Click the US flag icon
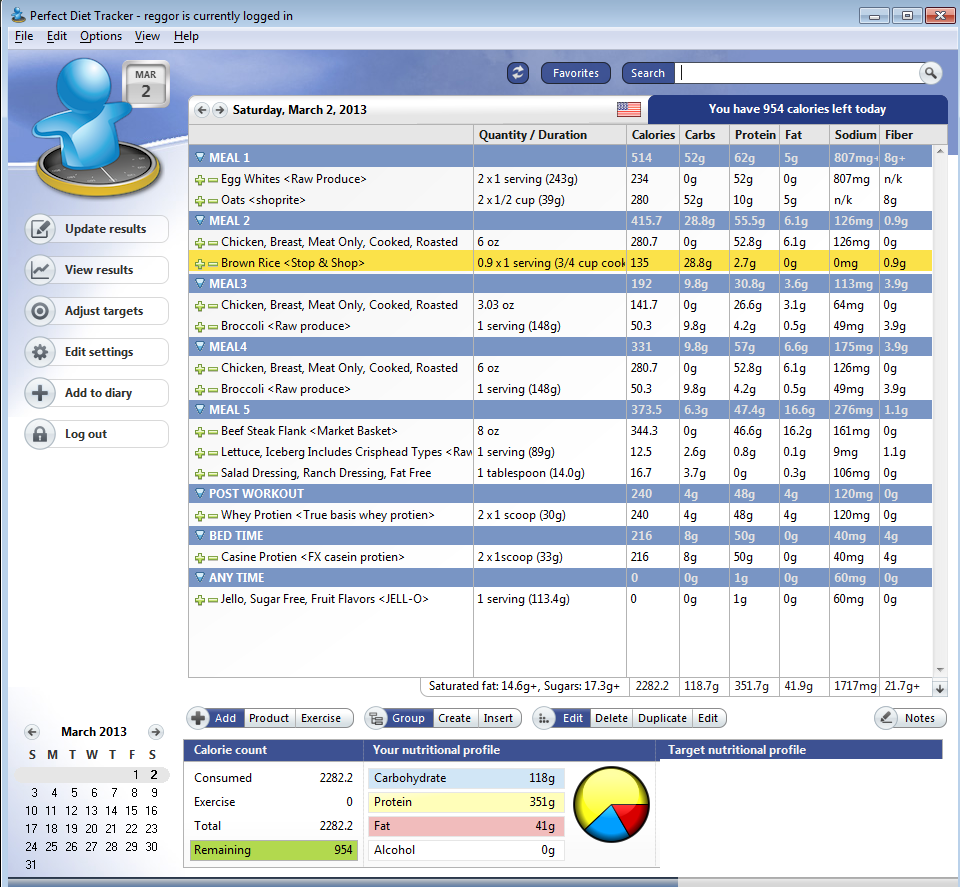960x887 pixels. (629, 110)
